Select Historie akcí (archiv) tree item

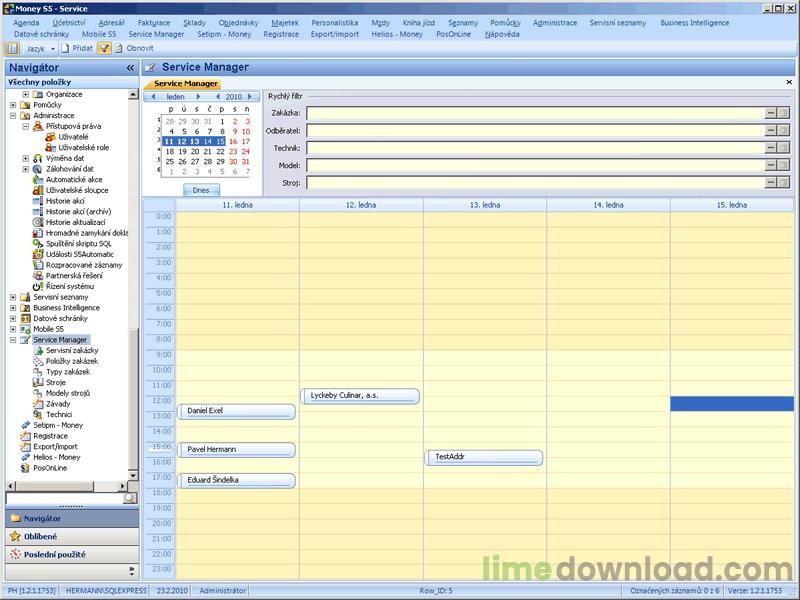click(x=78, y=212)
